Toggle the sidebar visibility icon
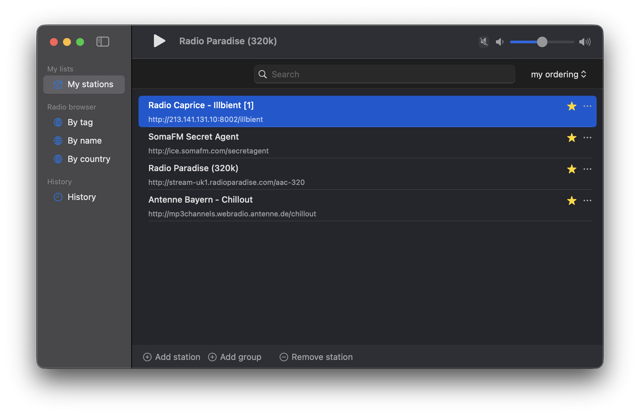The image size is (640, 417). point(102,42)
